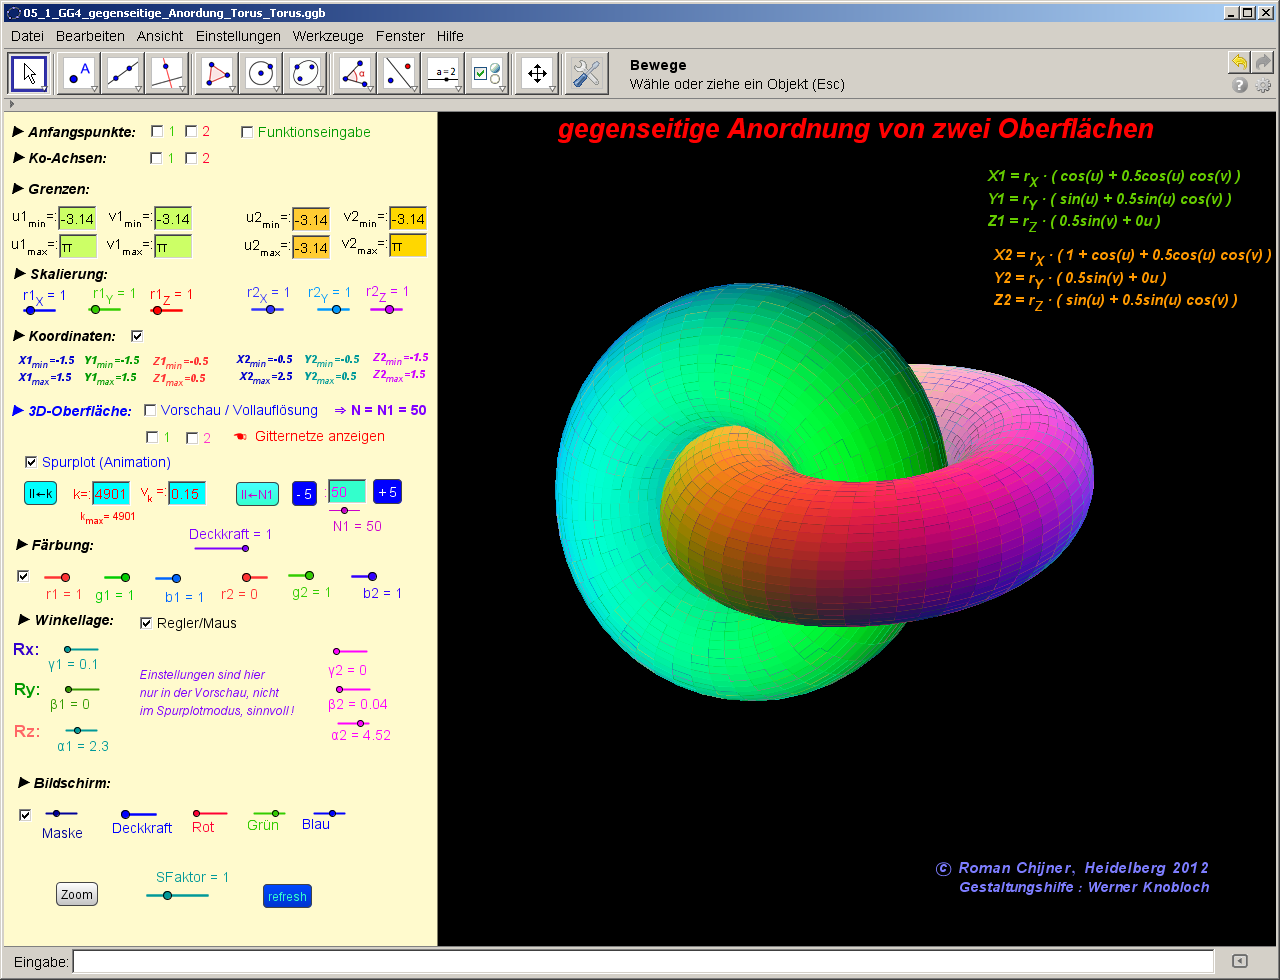The width and height of the screenshot is (1280, 980).
Task: Pick the Polygon tool
Action: pyautogui.click(x=216, y=73)
